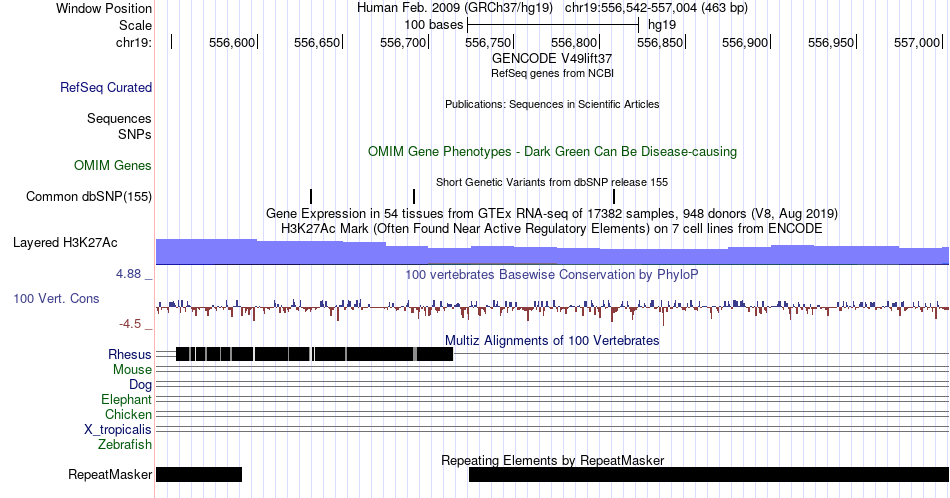The image size is (950, 498).
Task: Click the -4.5 conservation axis value
Action: coord(130,324)
